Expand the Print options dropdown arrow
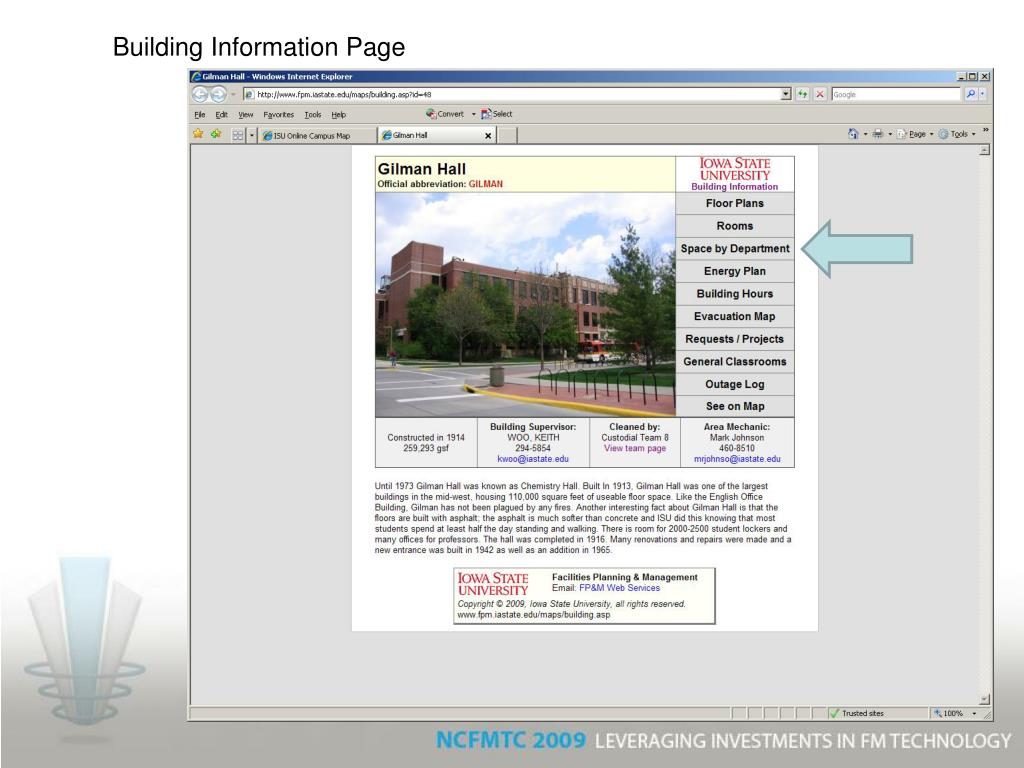 tap(889, 134)
